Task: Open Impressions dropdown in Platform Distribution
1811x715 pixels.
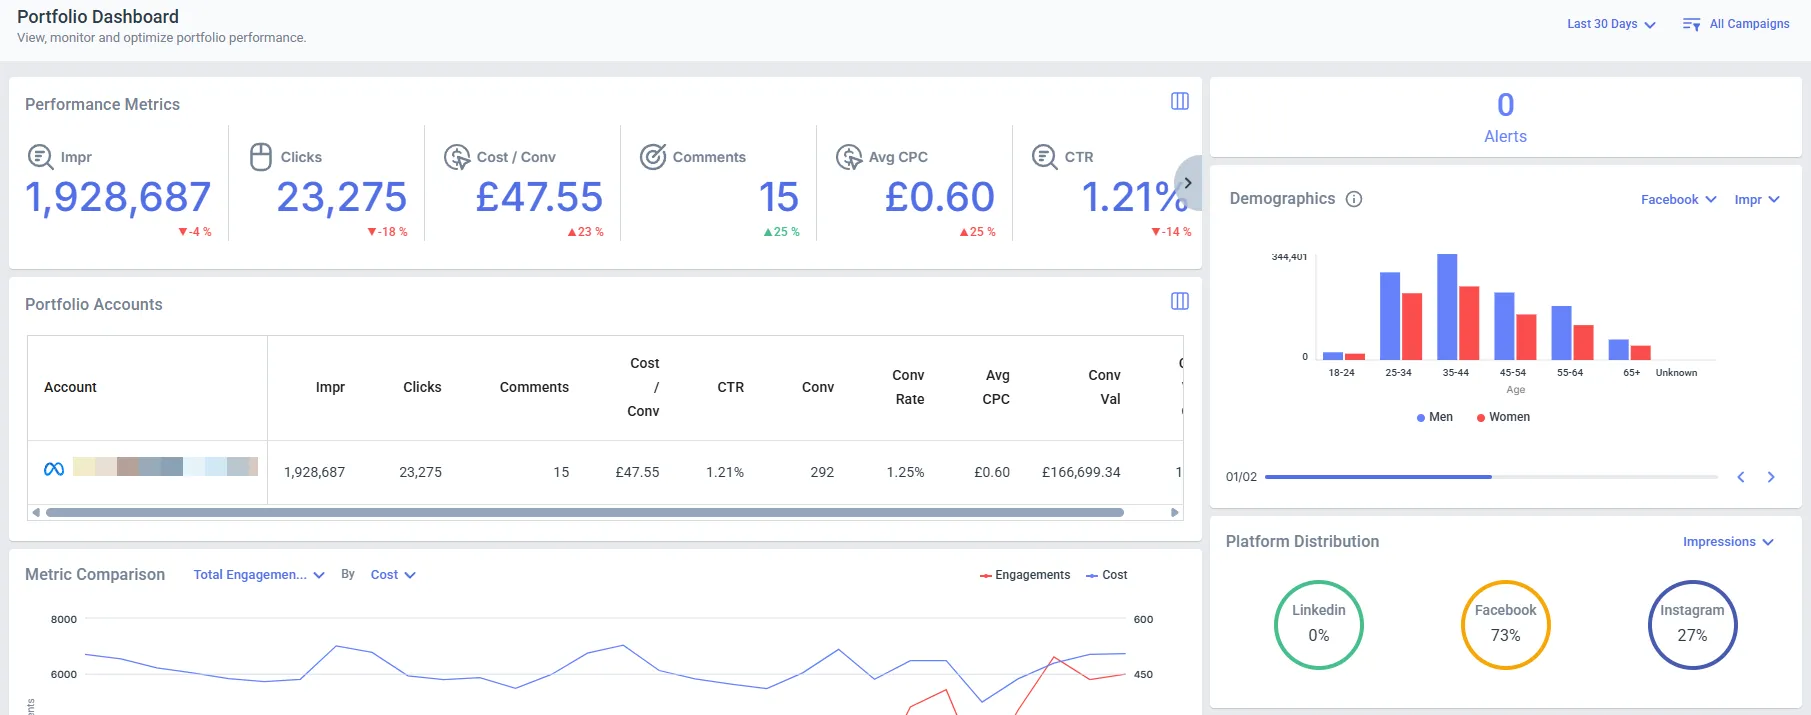Action: coord(1728,542)
